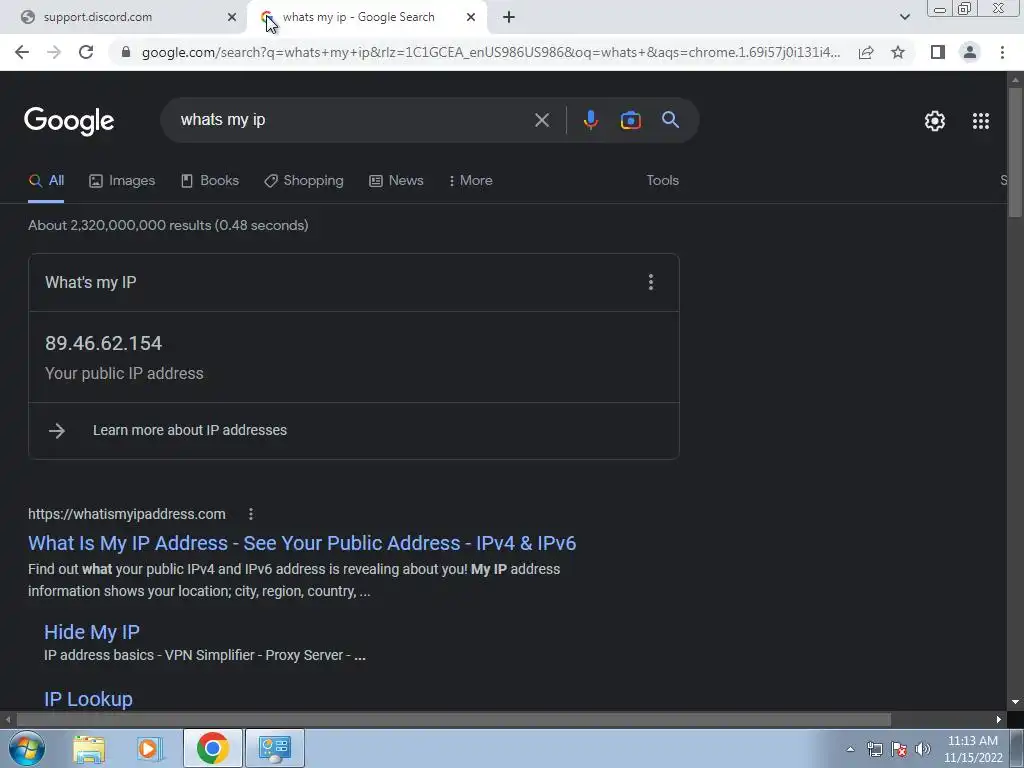Open the Hide My IP sitelink
Image resolution: width=1024 pixels, height=768 pixels.
coord(91,632)
